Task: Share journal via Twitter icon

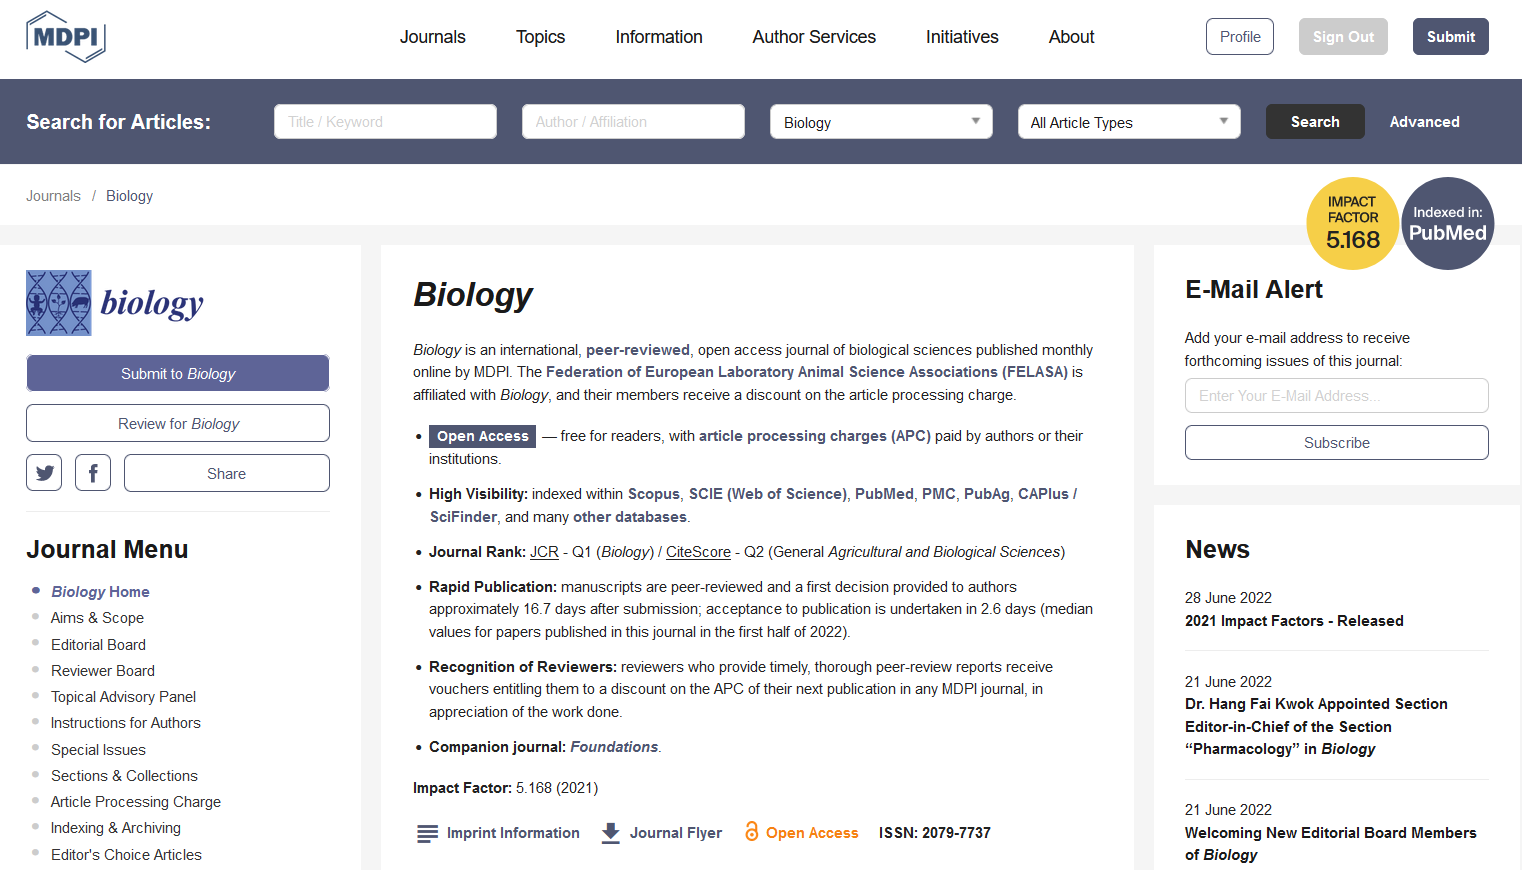Action: point(44,473)
